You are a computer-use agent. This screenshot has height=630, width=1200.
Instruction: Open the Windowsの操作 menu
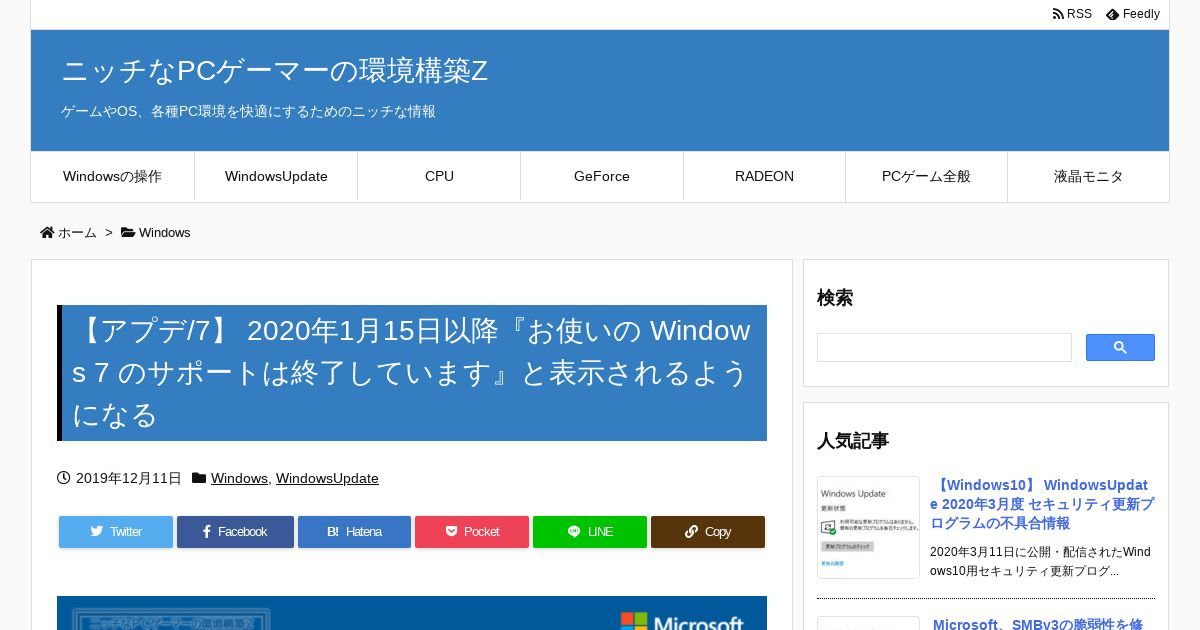click(113, 176)
